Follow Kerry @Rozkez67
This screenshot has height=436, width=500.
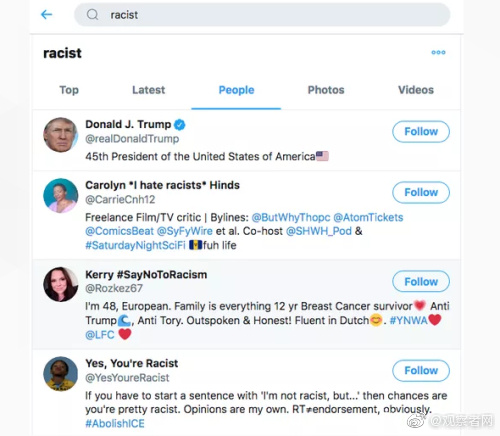[x=421, y=282]
